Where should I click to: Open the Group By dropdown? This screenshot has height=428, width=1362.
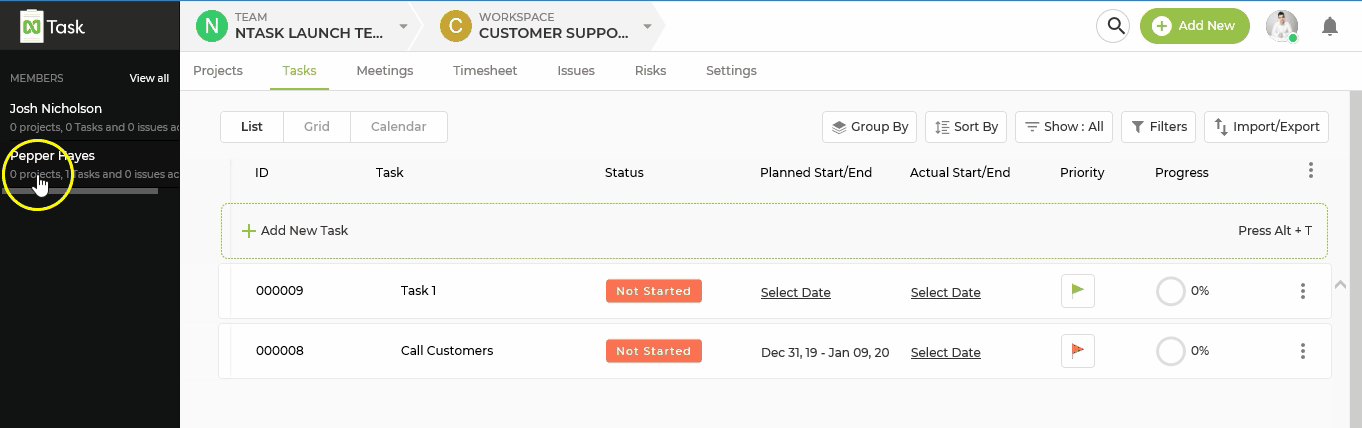[869, 127]
